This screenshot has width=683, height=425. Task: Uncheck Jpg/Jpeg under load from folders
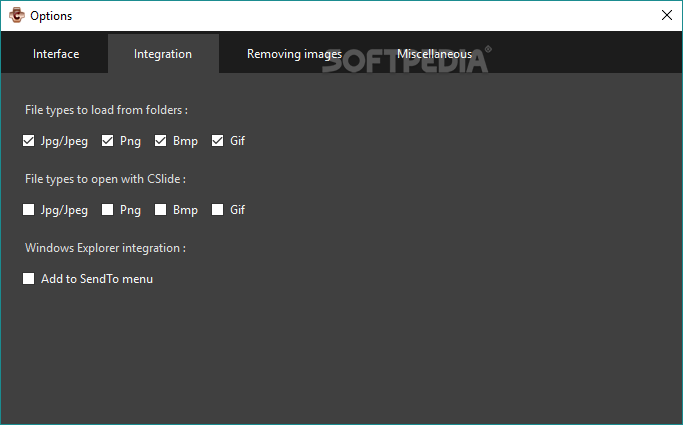(x=28, y=141)
